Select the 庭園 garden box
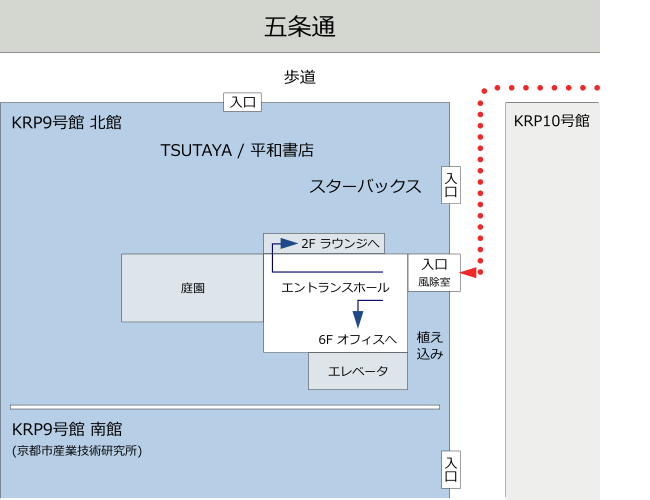650x500 pixels. coord(192,288)
